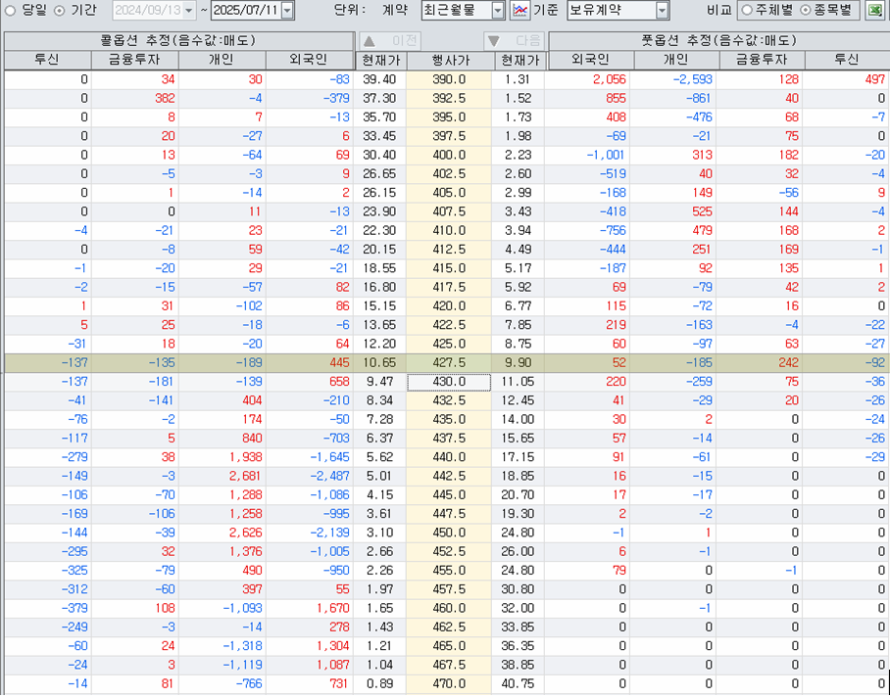The height and width of the screenshot is (697, 890).
Task: Open the end date 2025/07/11 picker
Action: pos(288,11)
